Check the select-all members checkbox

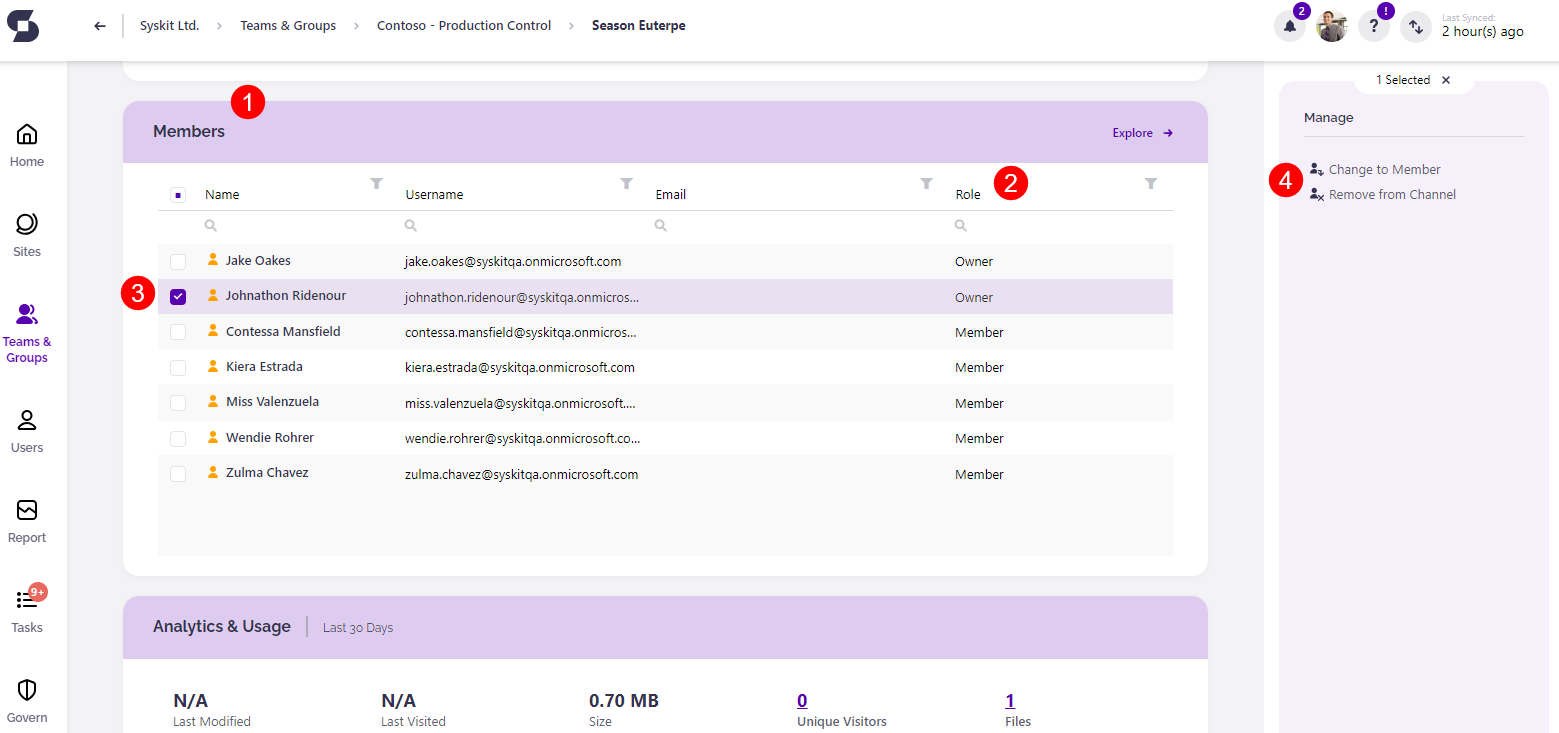[178, 195]
